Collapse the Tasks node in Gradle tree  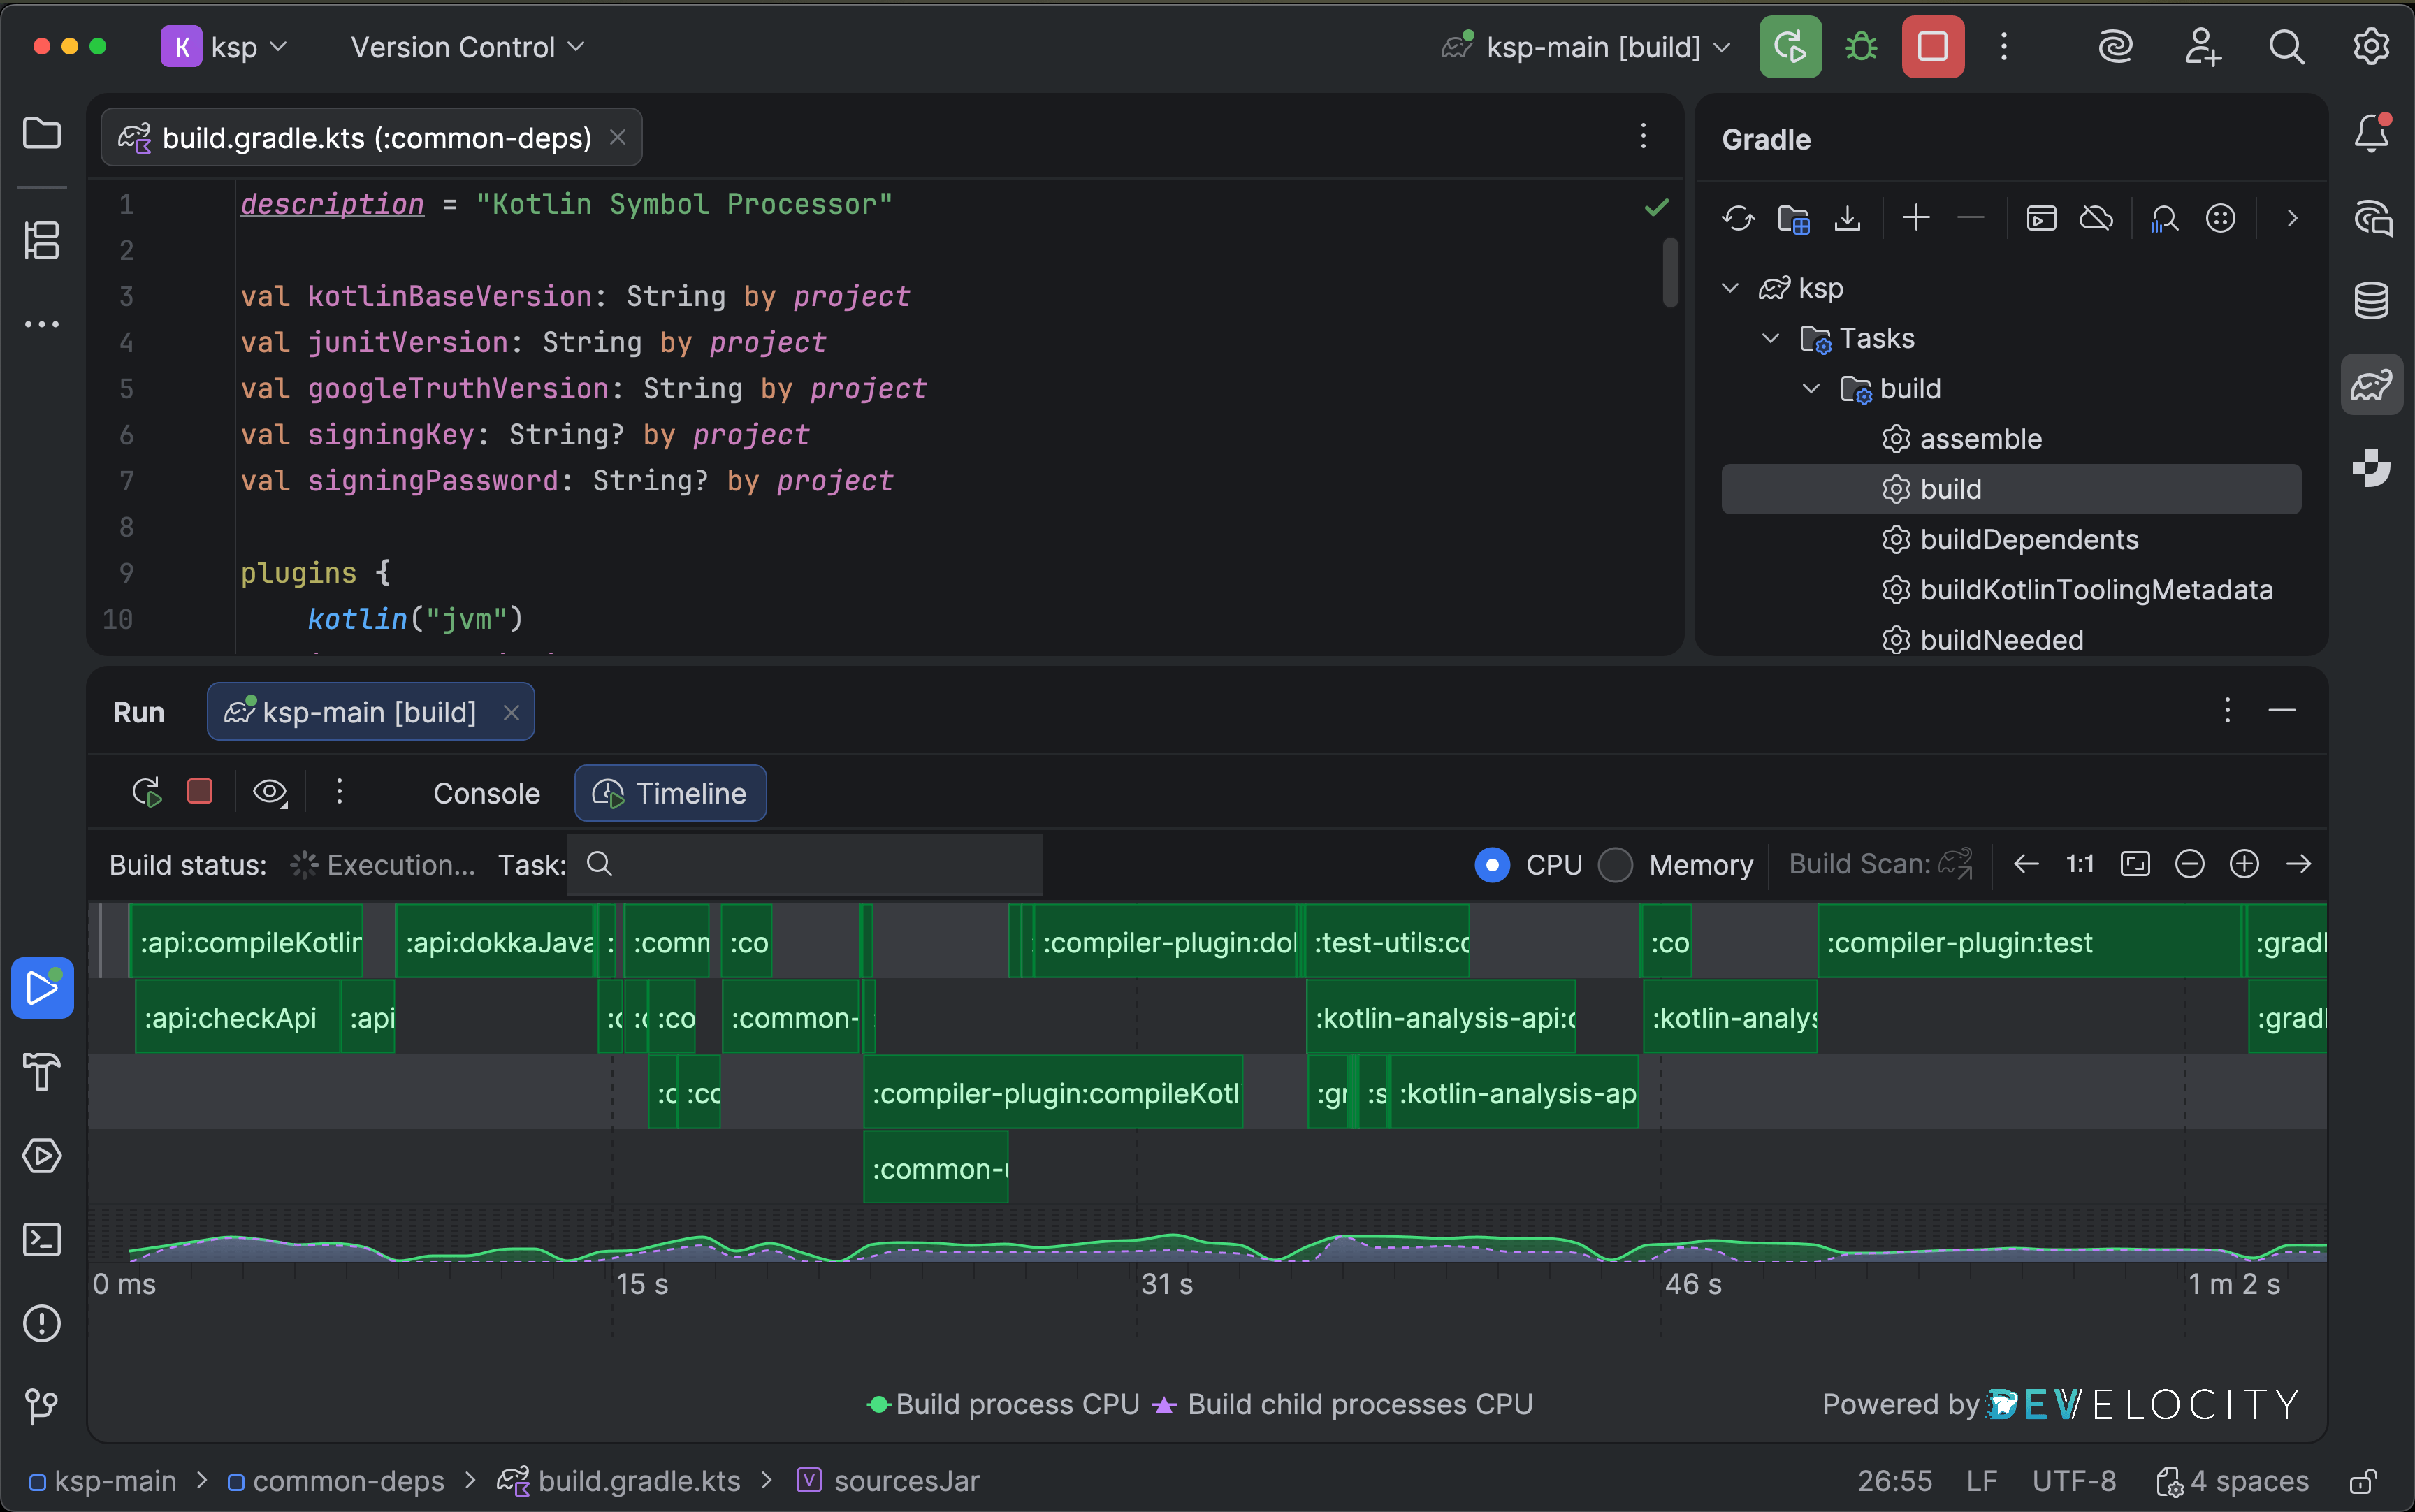[1770, 338]
